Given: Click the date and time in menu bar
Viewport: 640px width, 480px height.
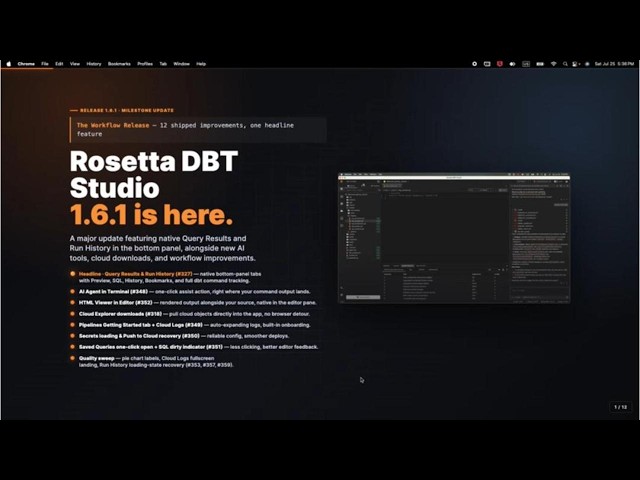Looking at the screenshot, I should (x=614, y=64).
